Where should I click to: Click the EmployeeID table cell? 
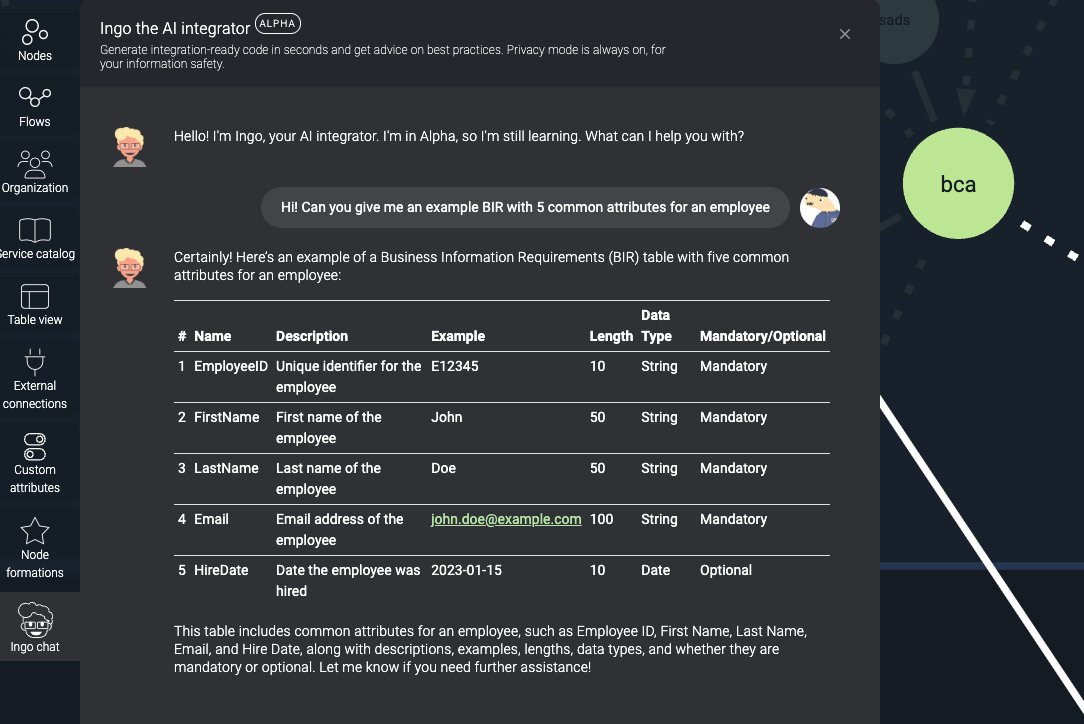230,366
